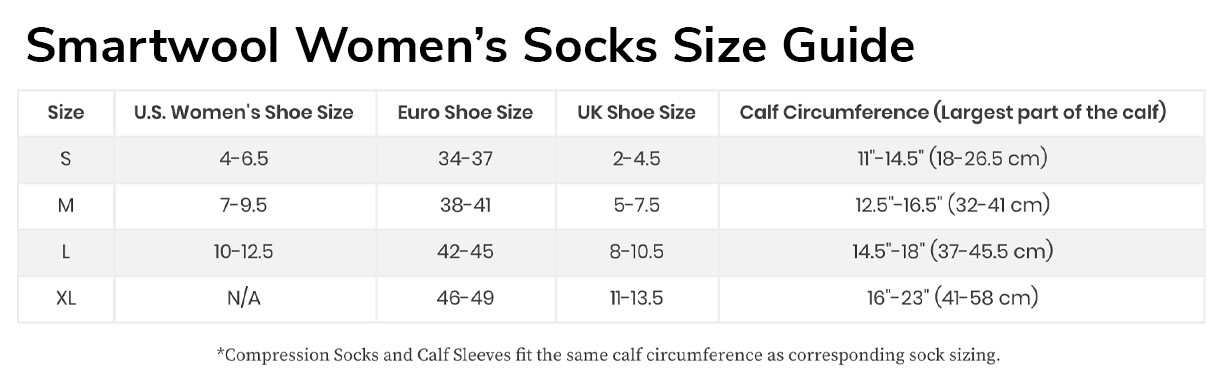The width and height of the screenshot is (1216, 386).
Task: Click the U.S. Women's Shoe Size header
Action: point(244,112)
